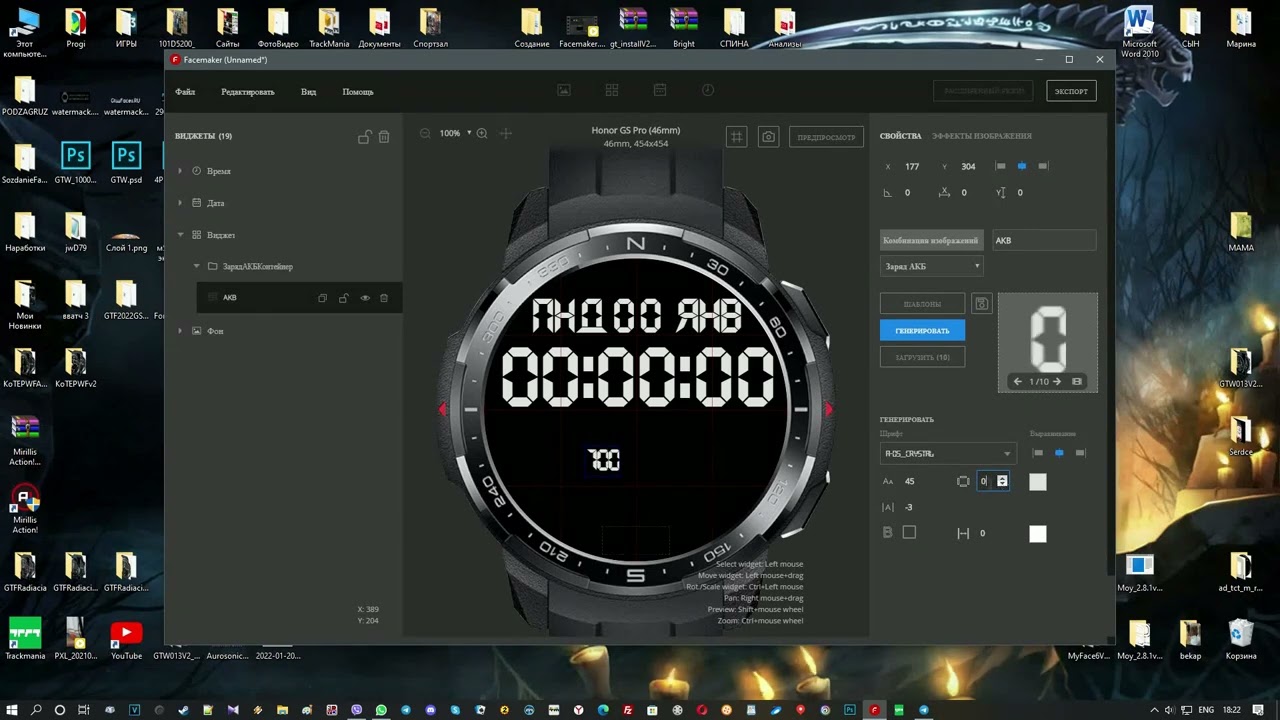
Task: Open the Редактировать menu
Action: click(248, 92)
